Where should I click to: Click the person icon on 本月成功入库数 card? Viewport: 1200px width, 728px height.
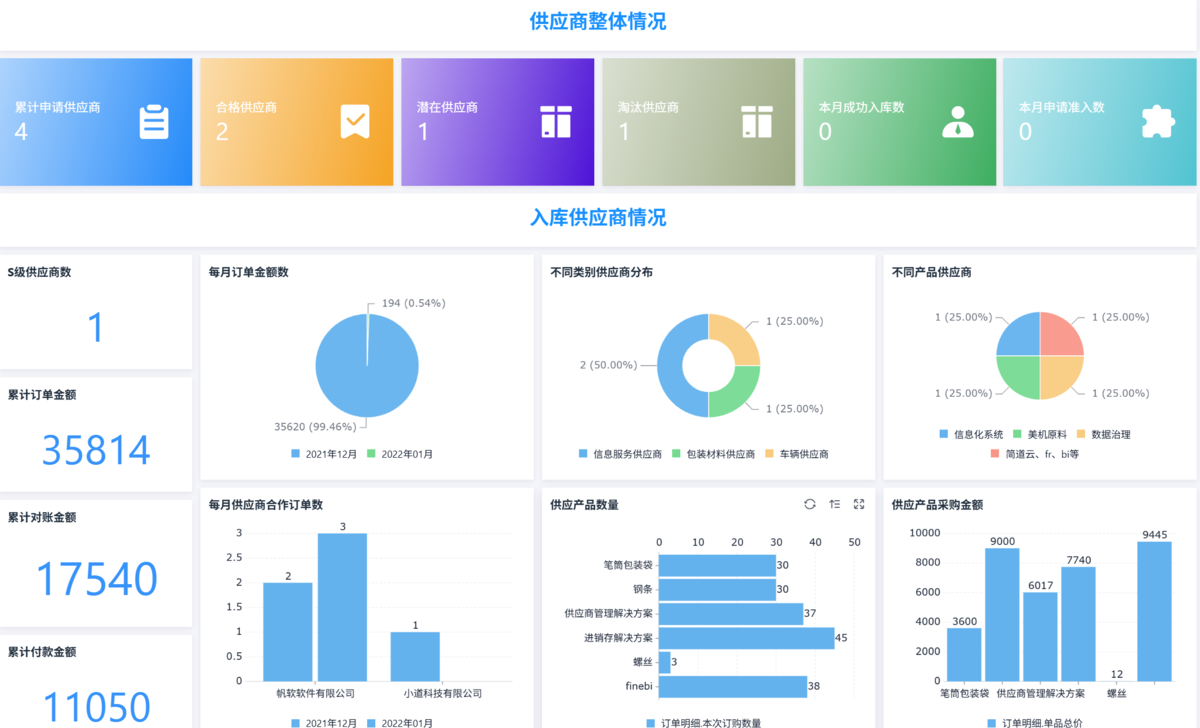tap(958, 121)
